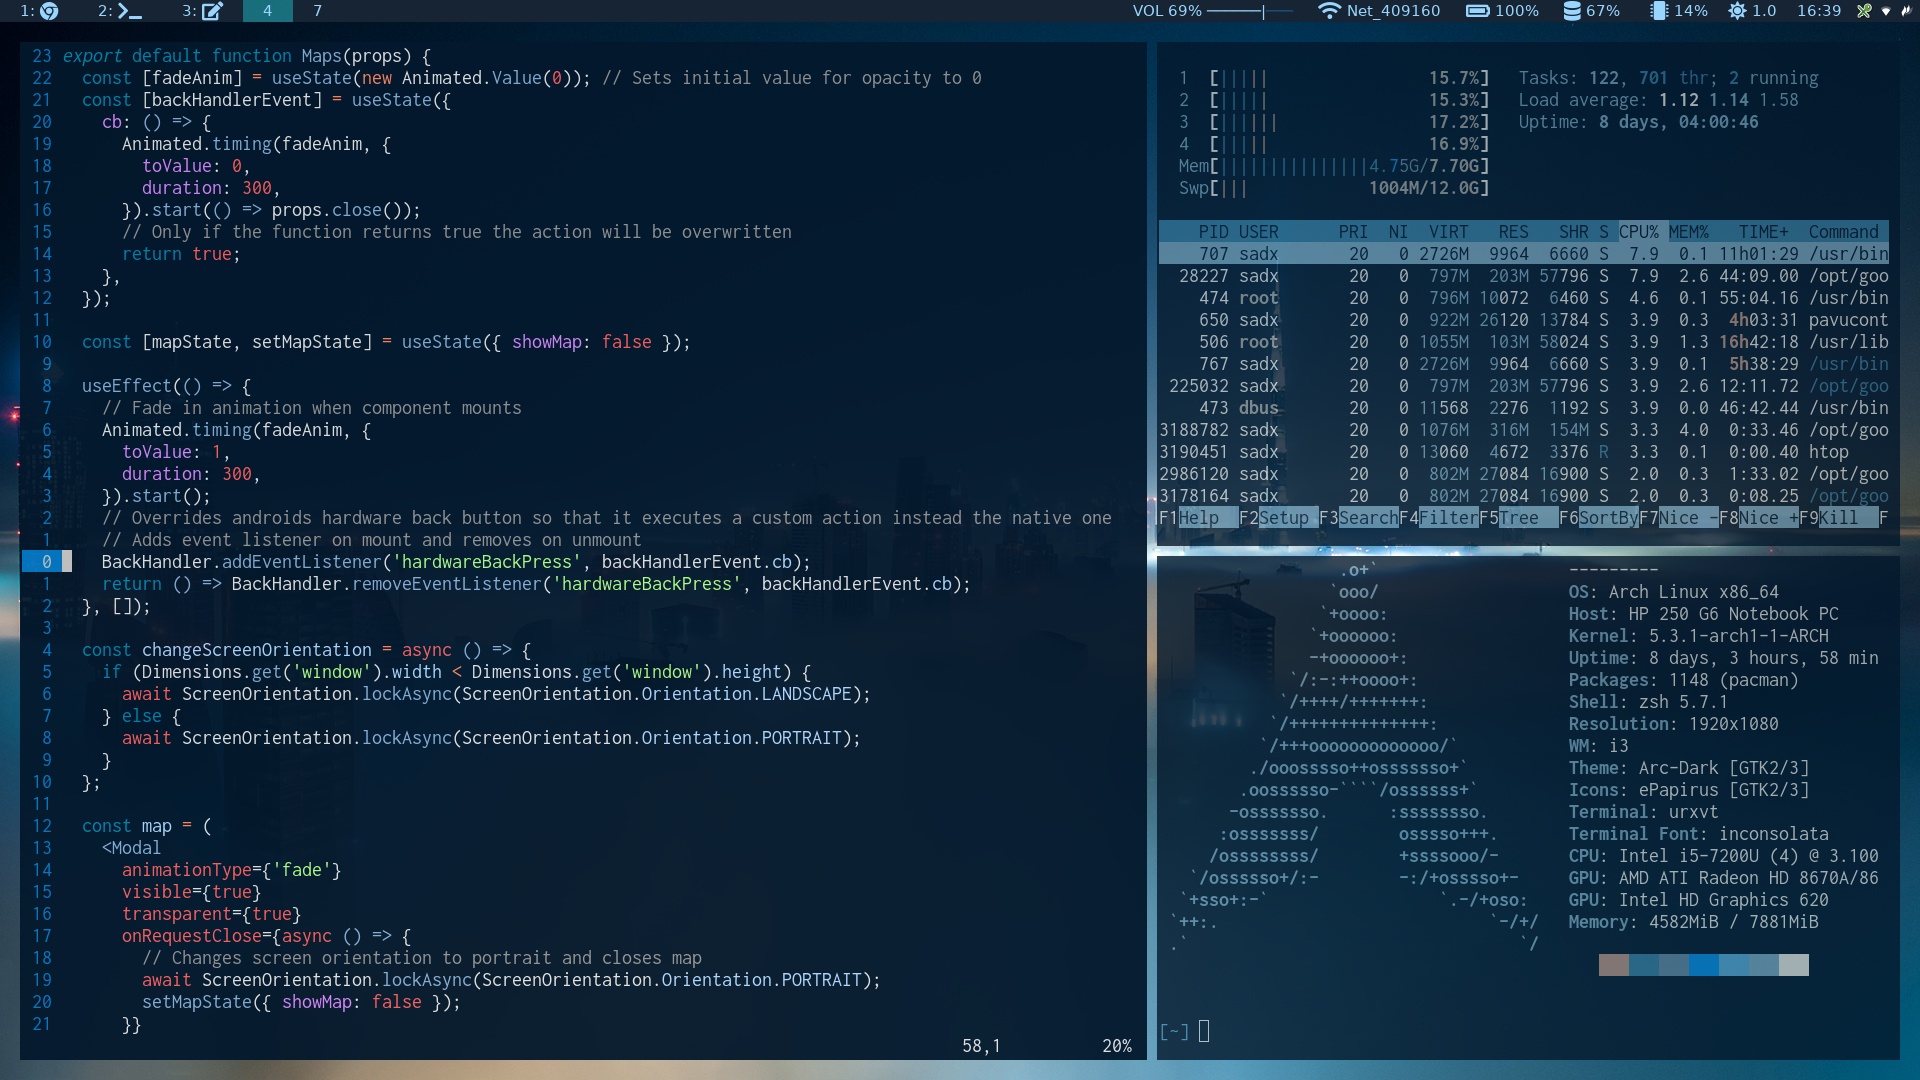Sort htop by MEM% column header
Image resolution: width=1920 pixels, height=1080 pixels.
1688,232
